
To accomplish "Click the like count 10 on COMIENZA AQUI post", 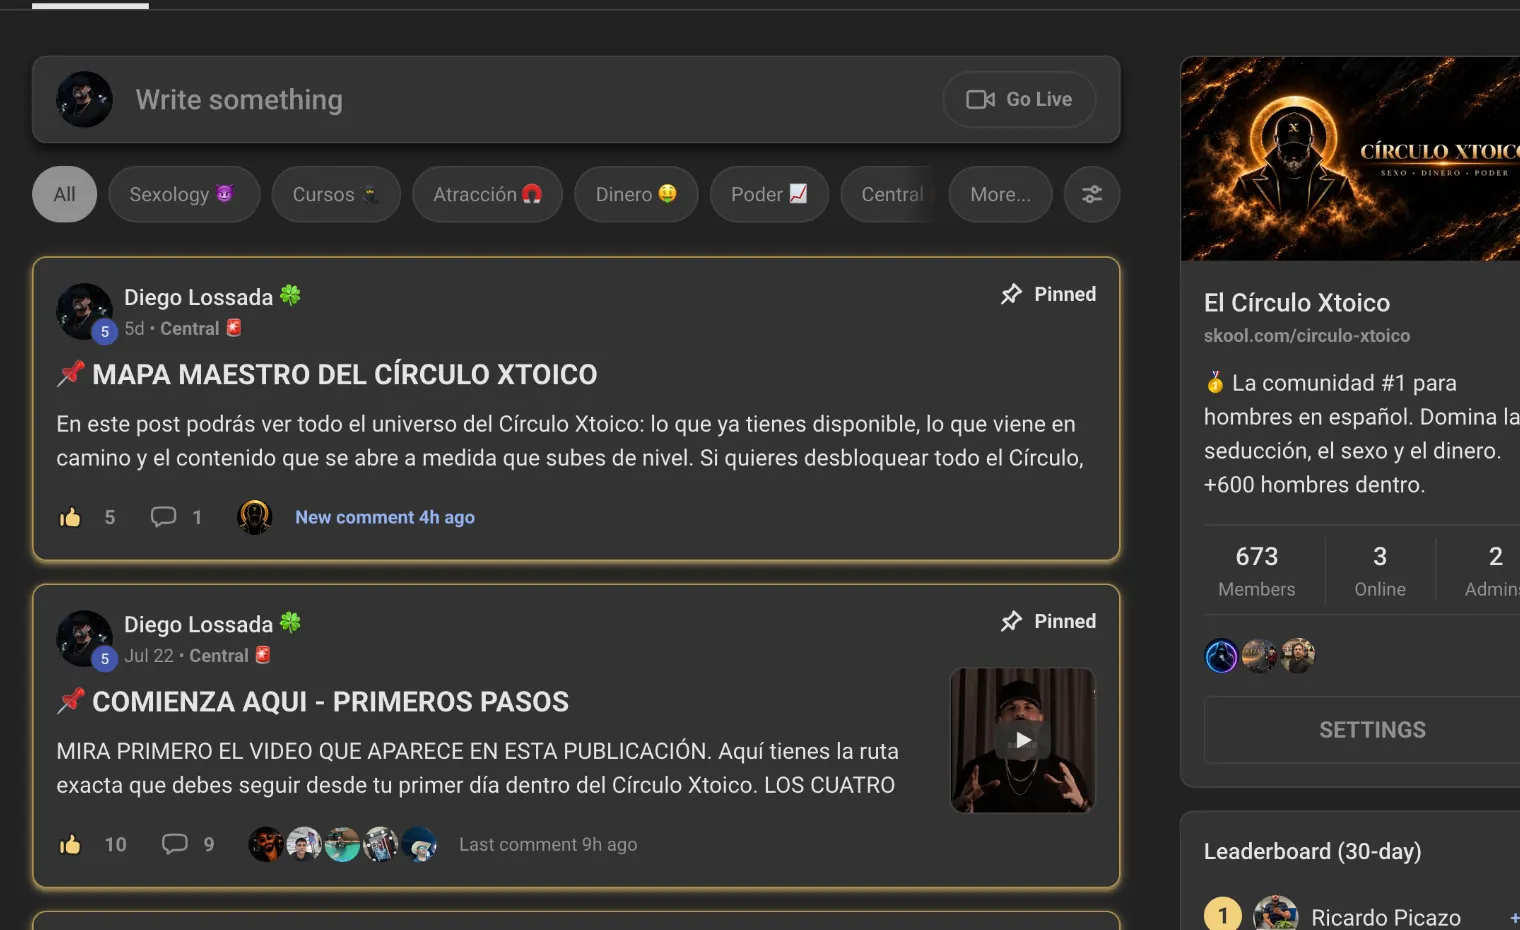I will pos(116,844).
